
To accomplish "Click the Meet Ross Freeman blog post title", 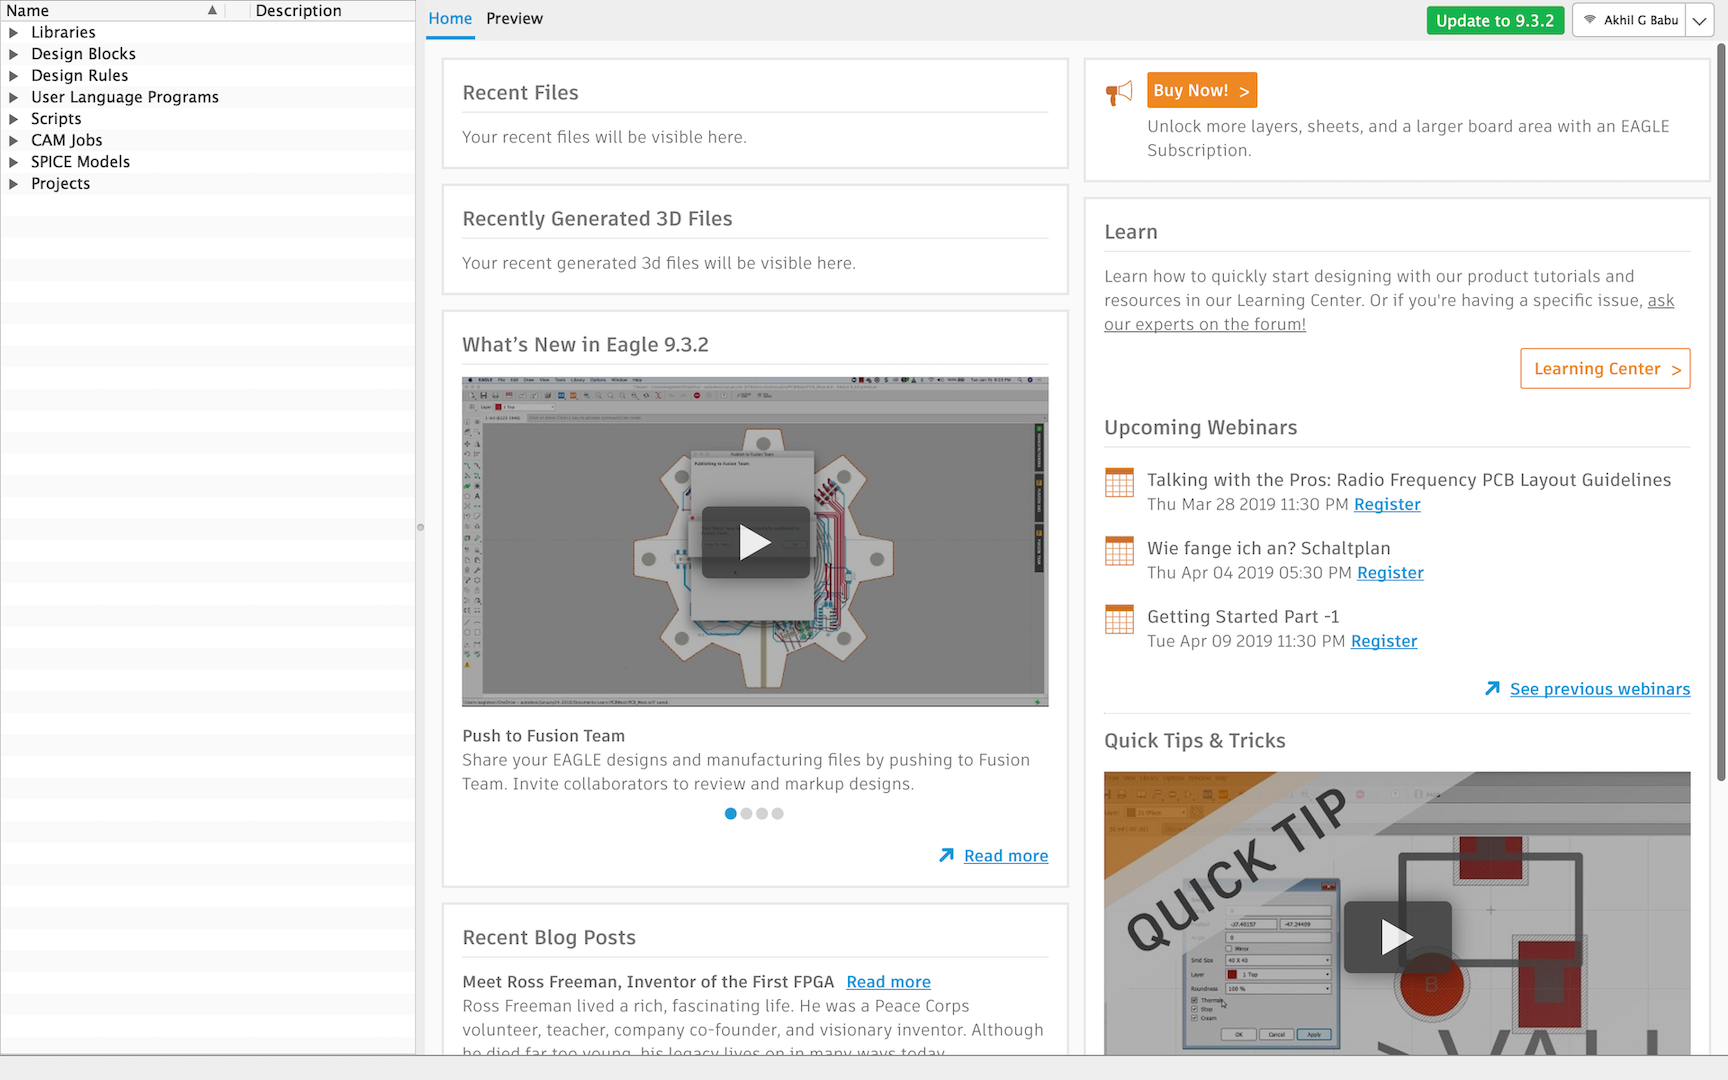I will pos(648,982).
